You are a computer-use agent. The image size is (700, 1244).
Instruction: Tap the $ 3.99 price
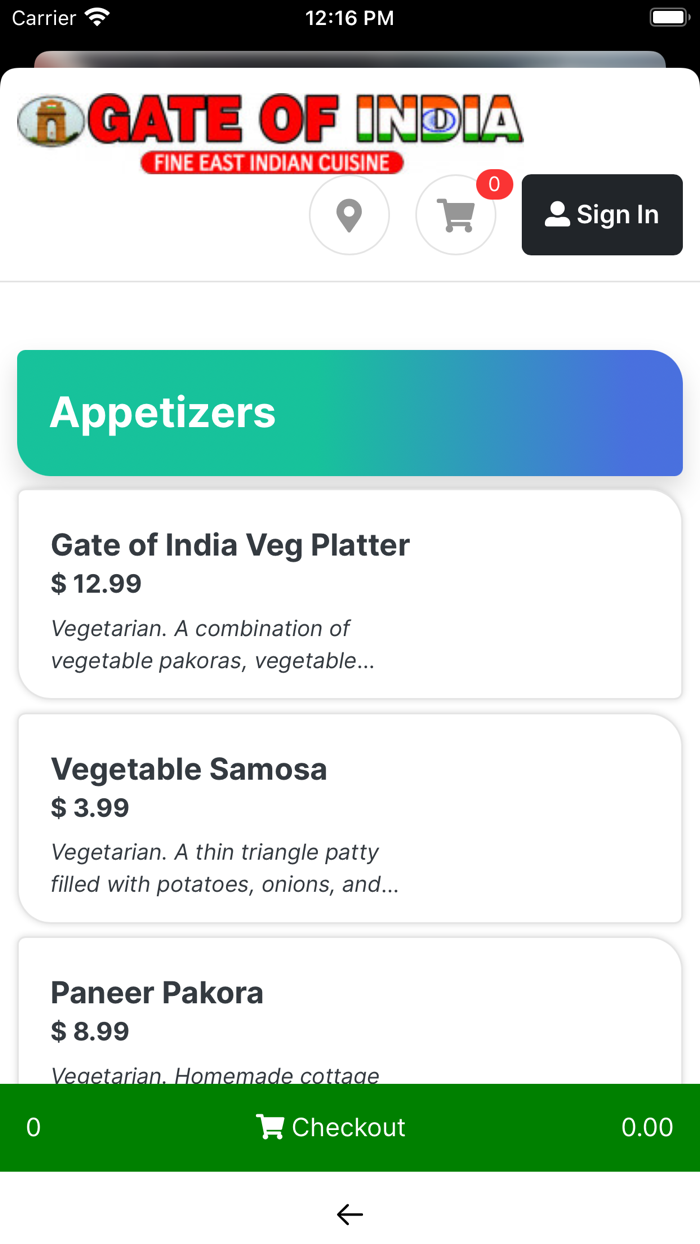coord(90,808)
